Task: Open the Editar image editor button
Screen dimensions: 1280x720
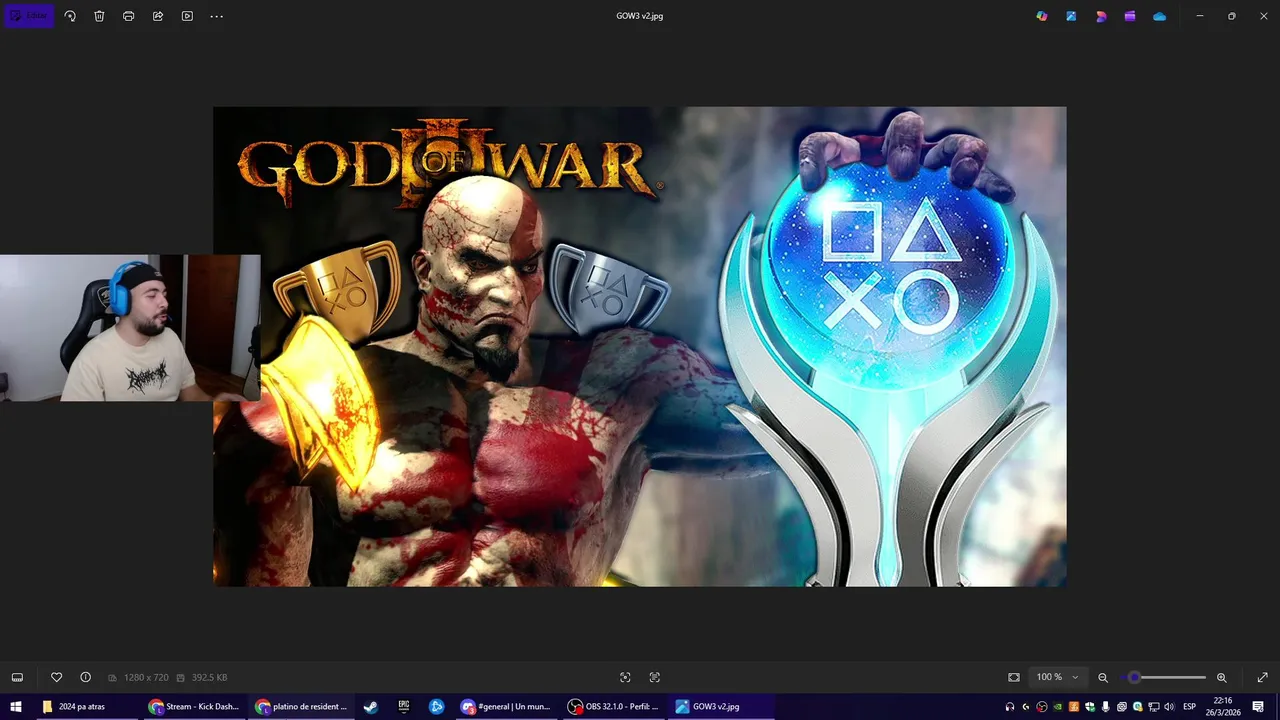Action: coord(29,16)
